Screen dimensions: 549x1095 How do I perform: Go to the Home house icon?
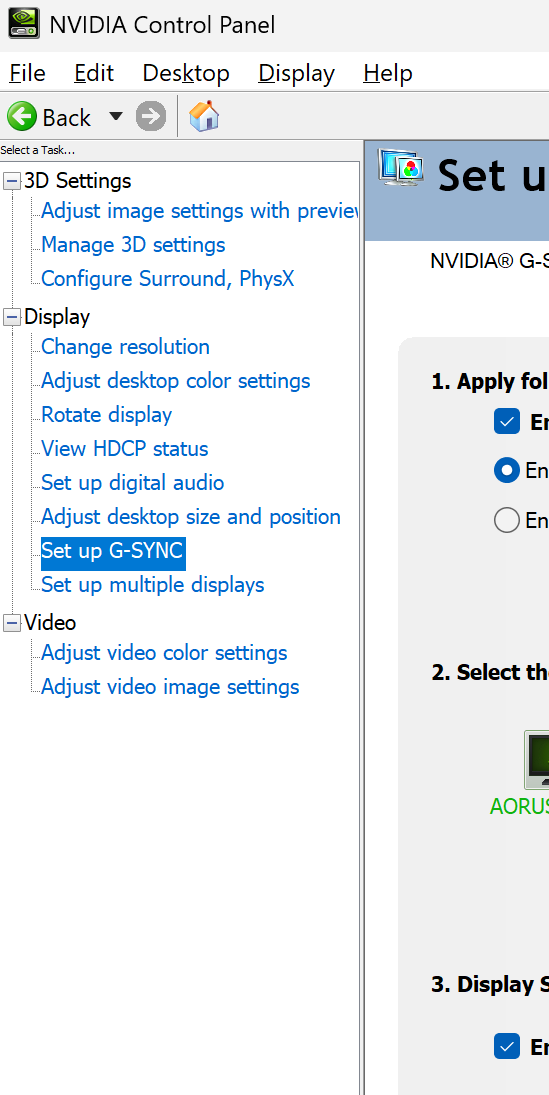(x=204, y=116)
